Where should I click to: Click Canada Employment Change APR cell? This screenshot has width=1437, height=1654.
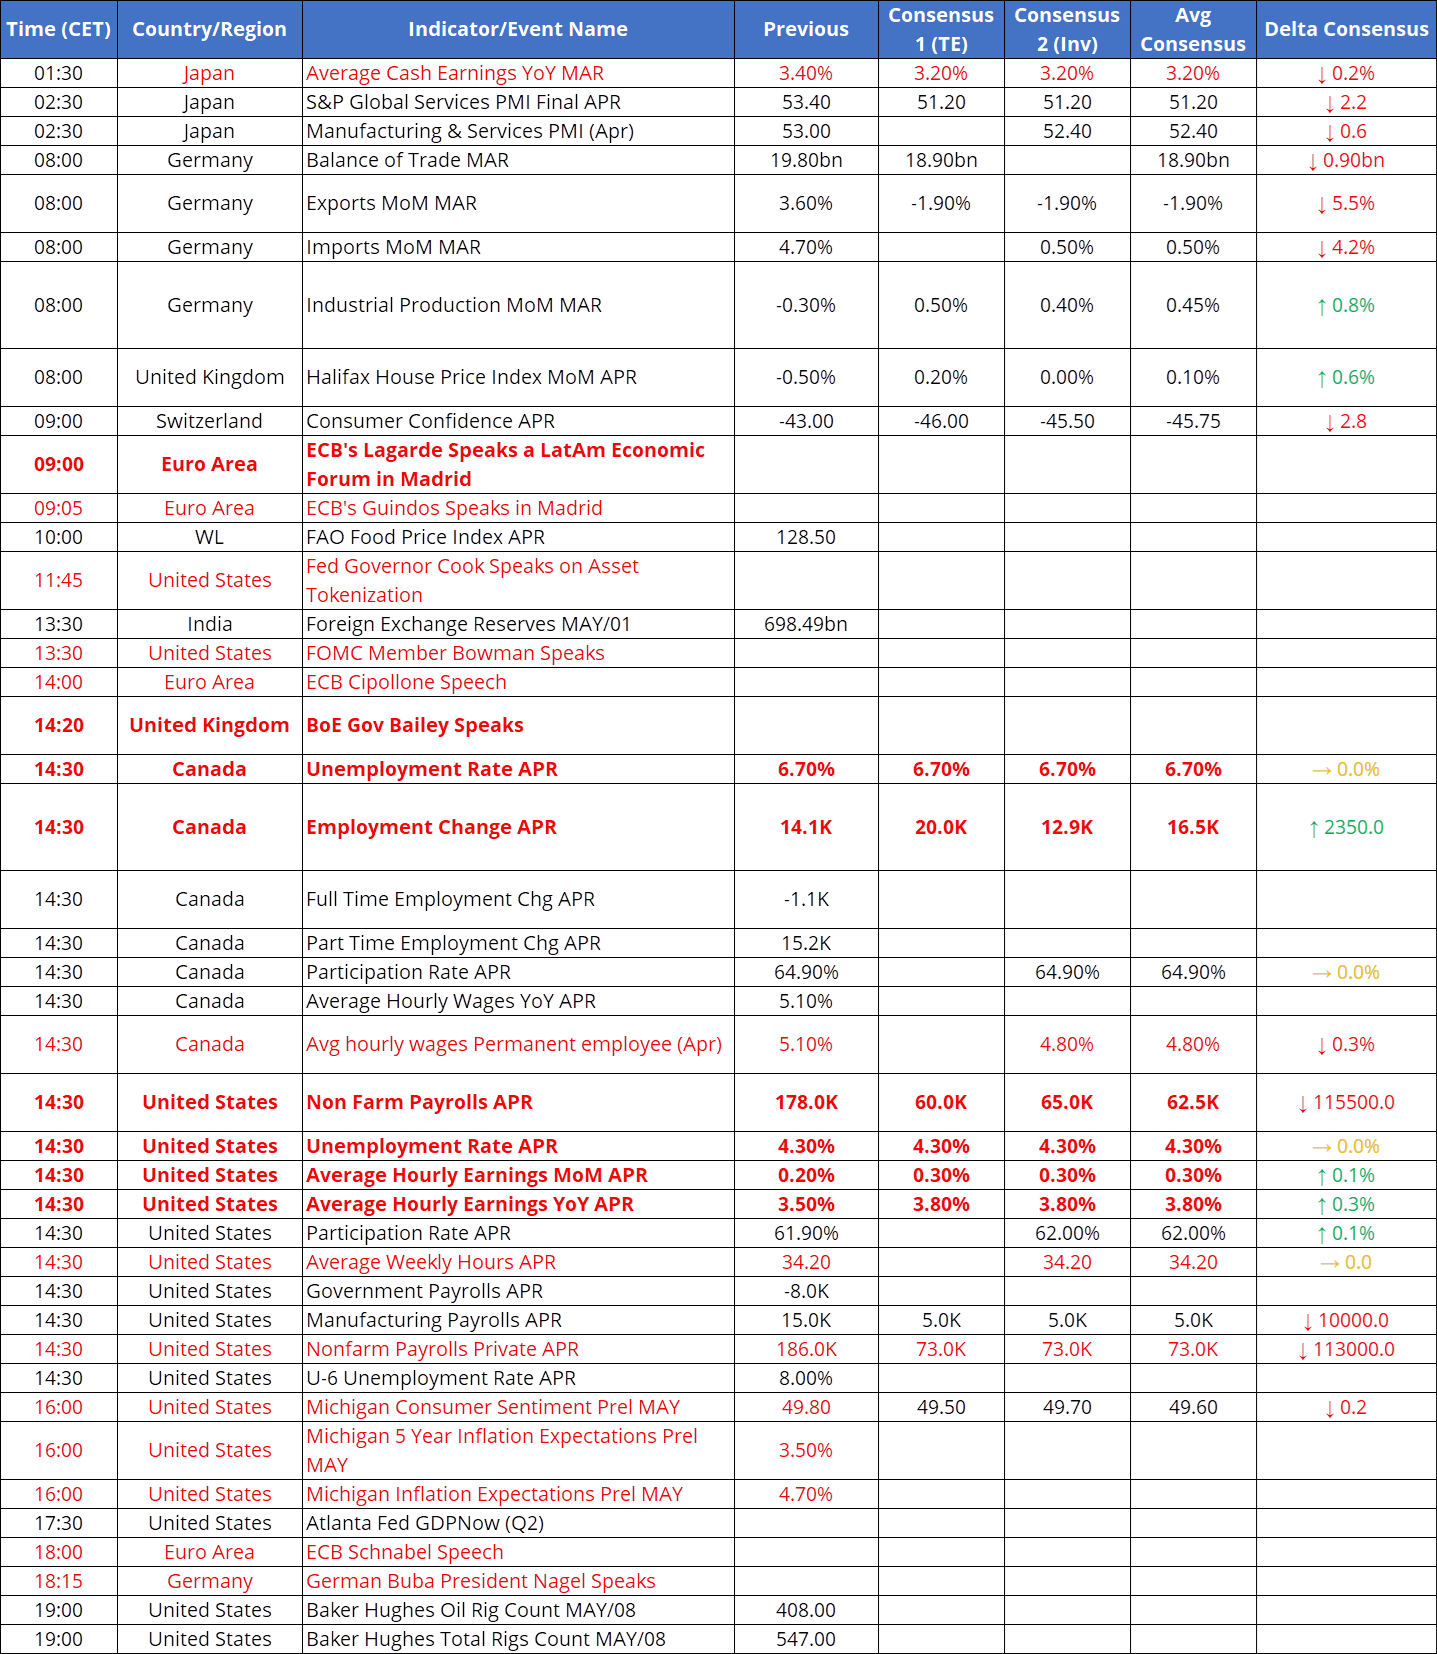518,827
